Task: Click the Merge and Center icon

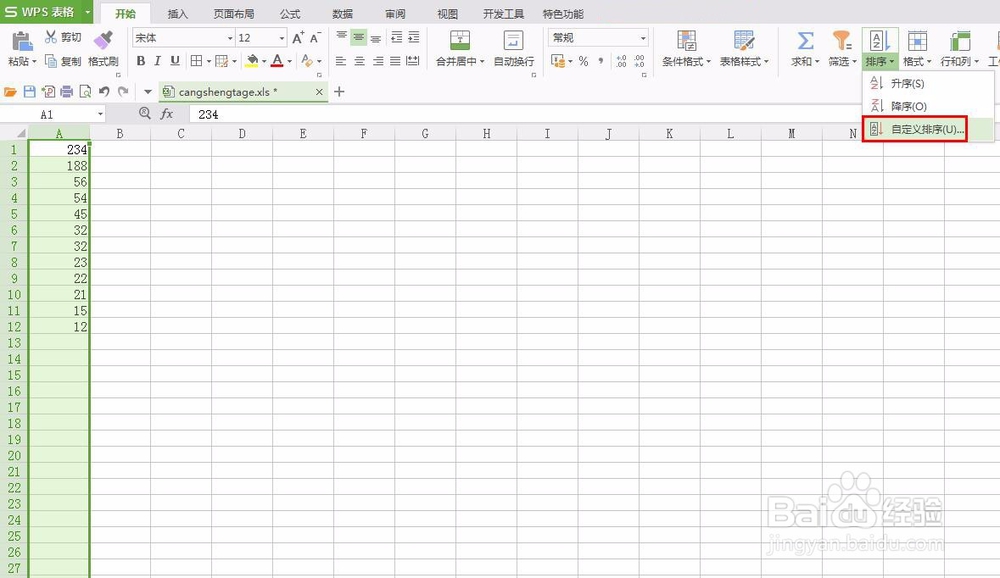Action: (460, 40)
